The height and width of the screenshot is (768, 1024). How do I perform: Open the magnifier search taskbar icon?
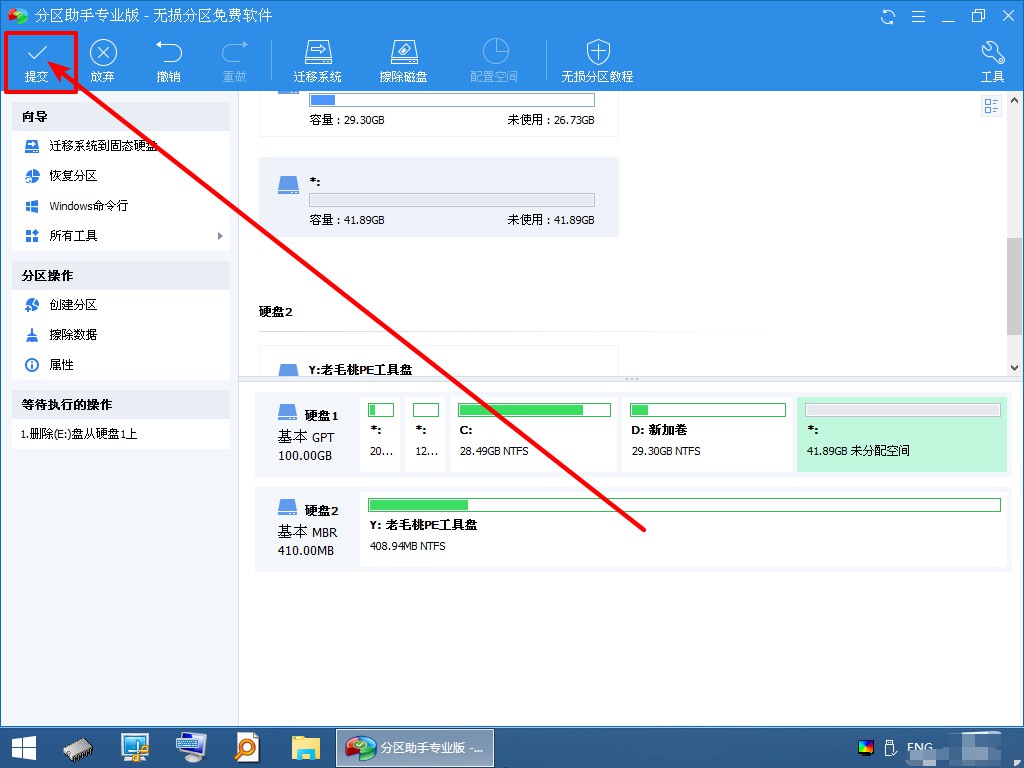click(247, 748)
